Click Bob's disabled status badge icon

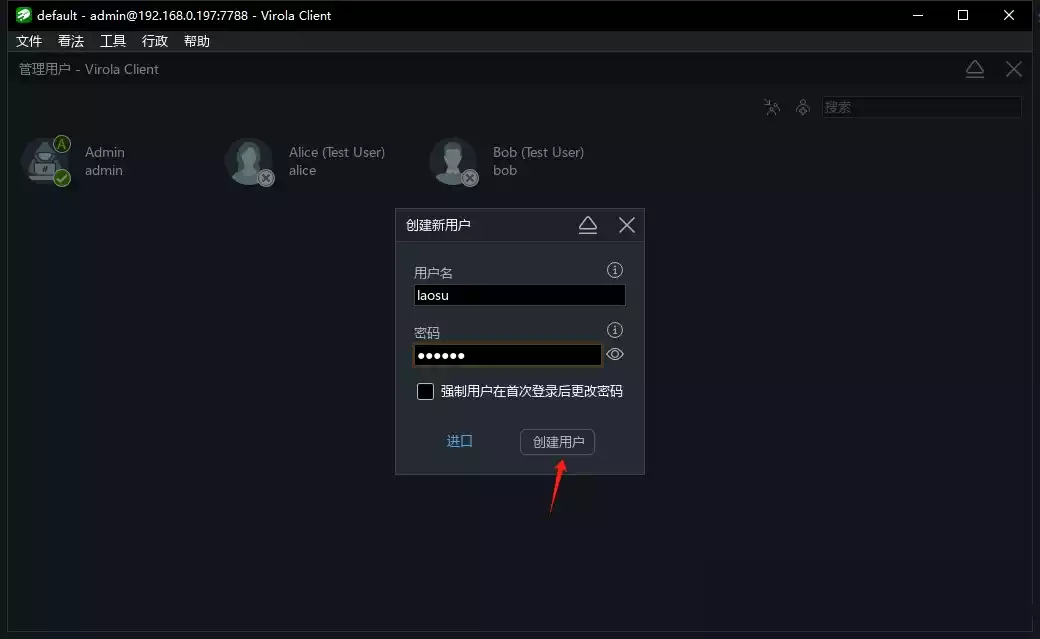coord(468,178)
